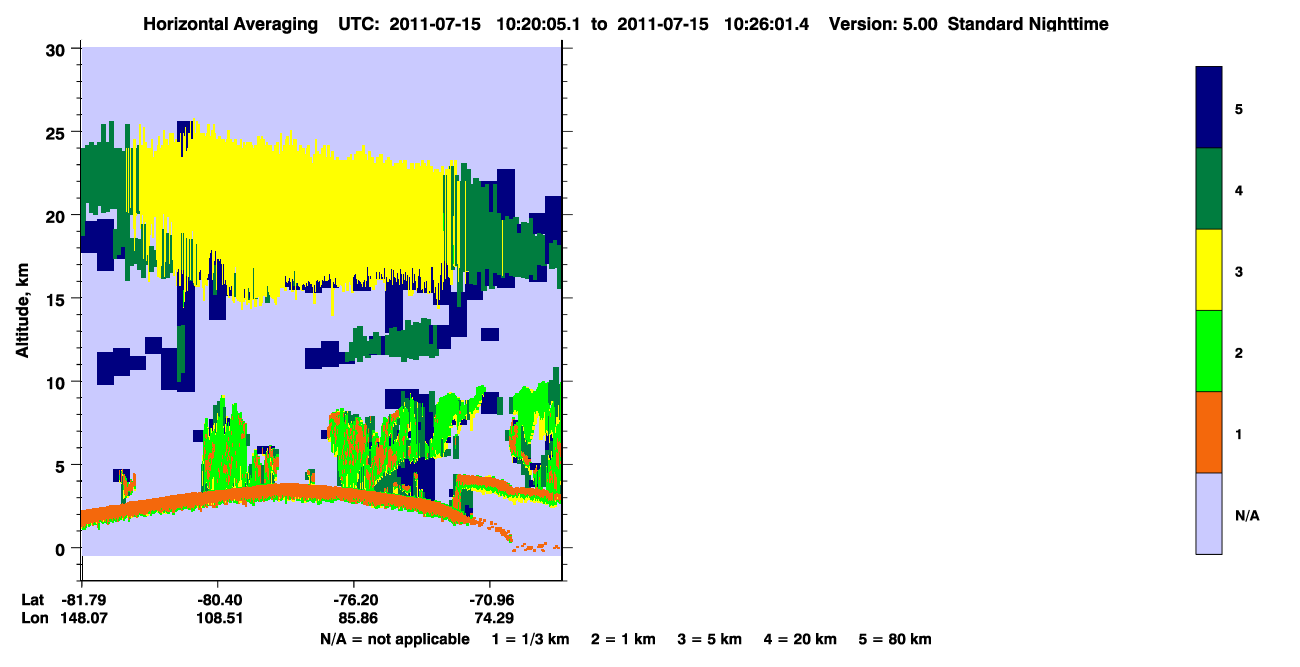Click 'Standard Nighttime' label

pyautogui.click(x=1026, y=24)
